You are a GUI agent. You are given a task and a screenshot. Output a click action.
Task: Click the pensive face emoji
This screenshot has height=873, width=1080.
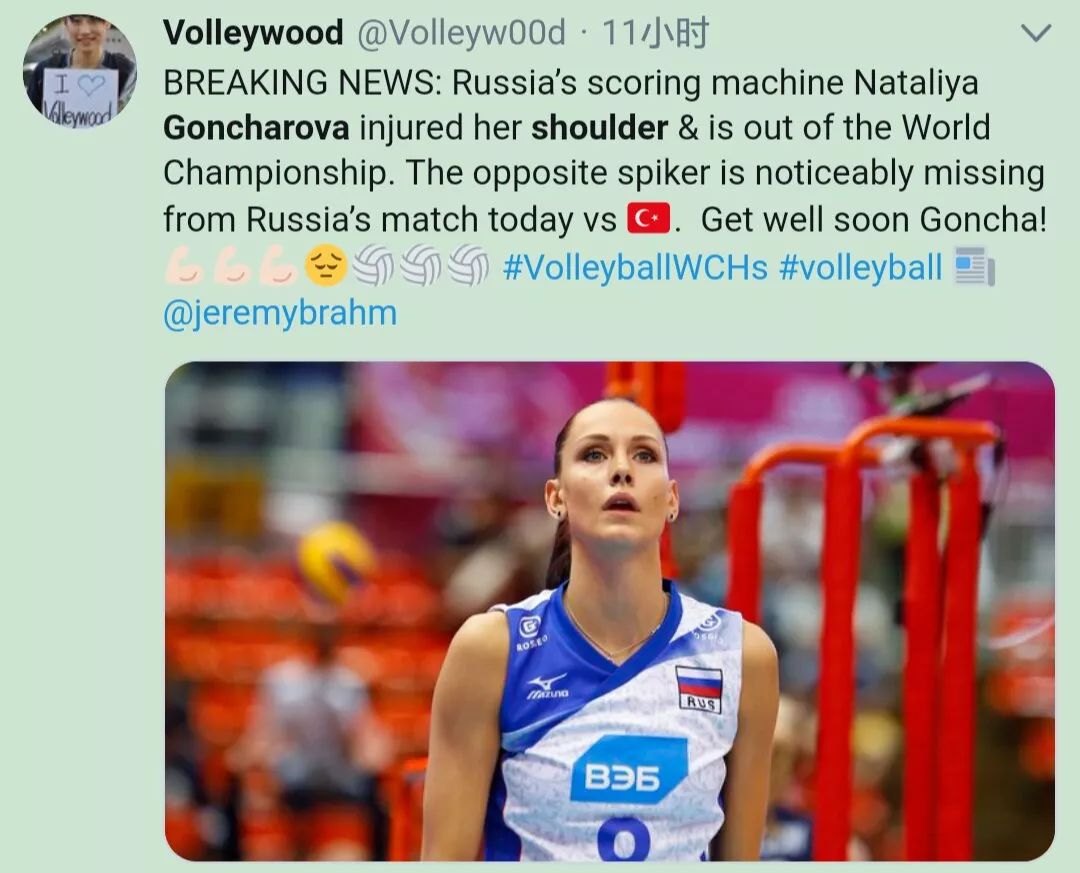pos(326,265)
